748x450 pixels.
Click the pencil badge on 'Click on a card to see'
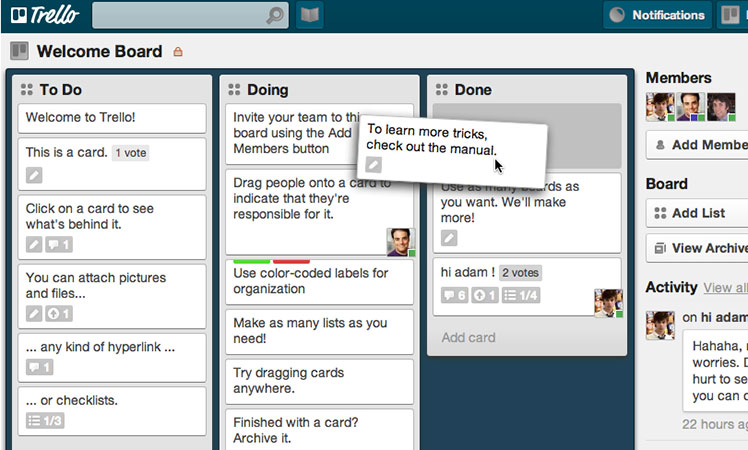coord(34,245)
